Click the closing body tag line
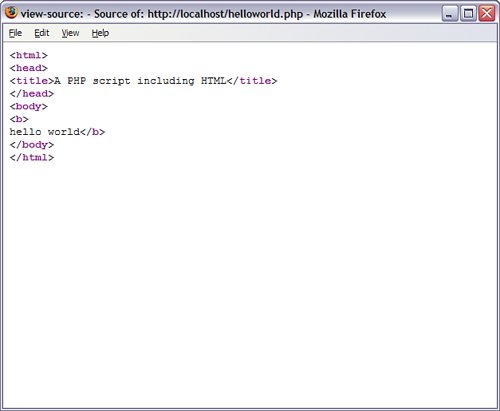This screenshot has height=411, width=500. (x=32, y=145)
